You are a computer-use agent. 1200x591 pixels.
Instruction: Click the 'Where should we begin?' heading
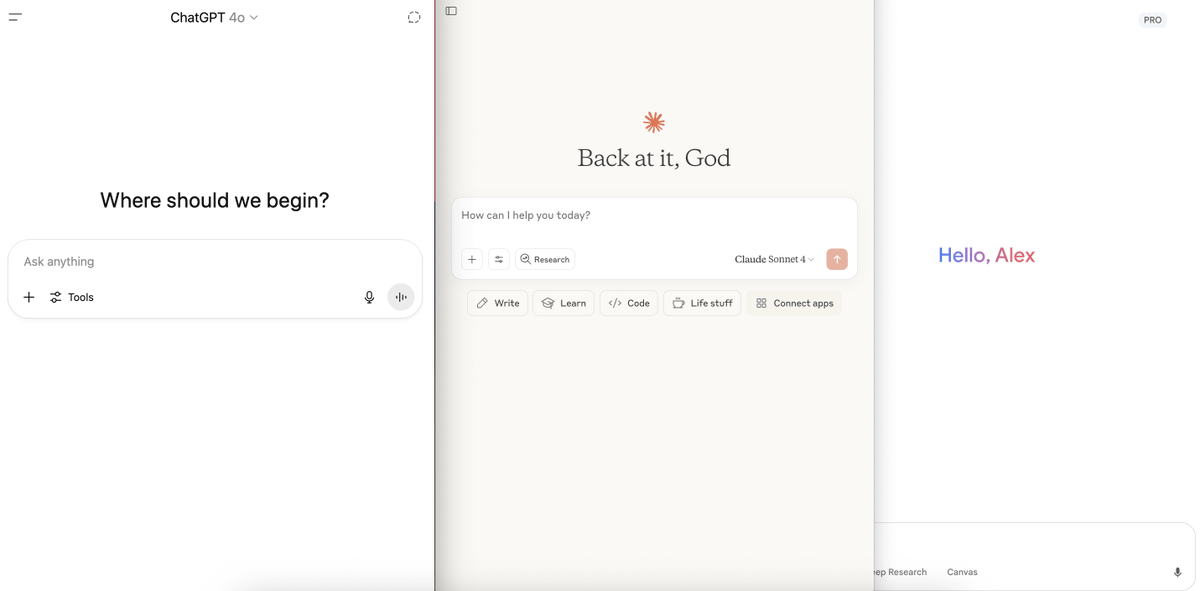point(215,200)
